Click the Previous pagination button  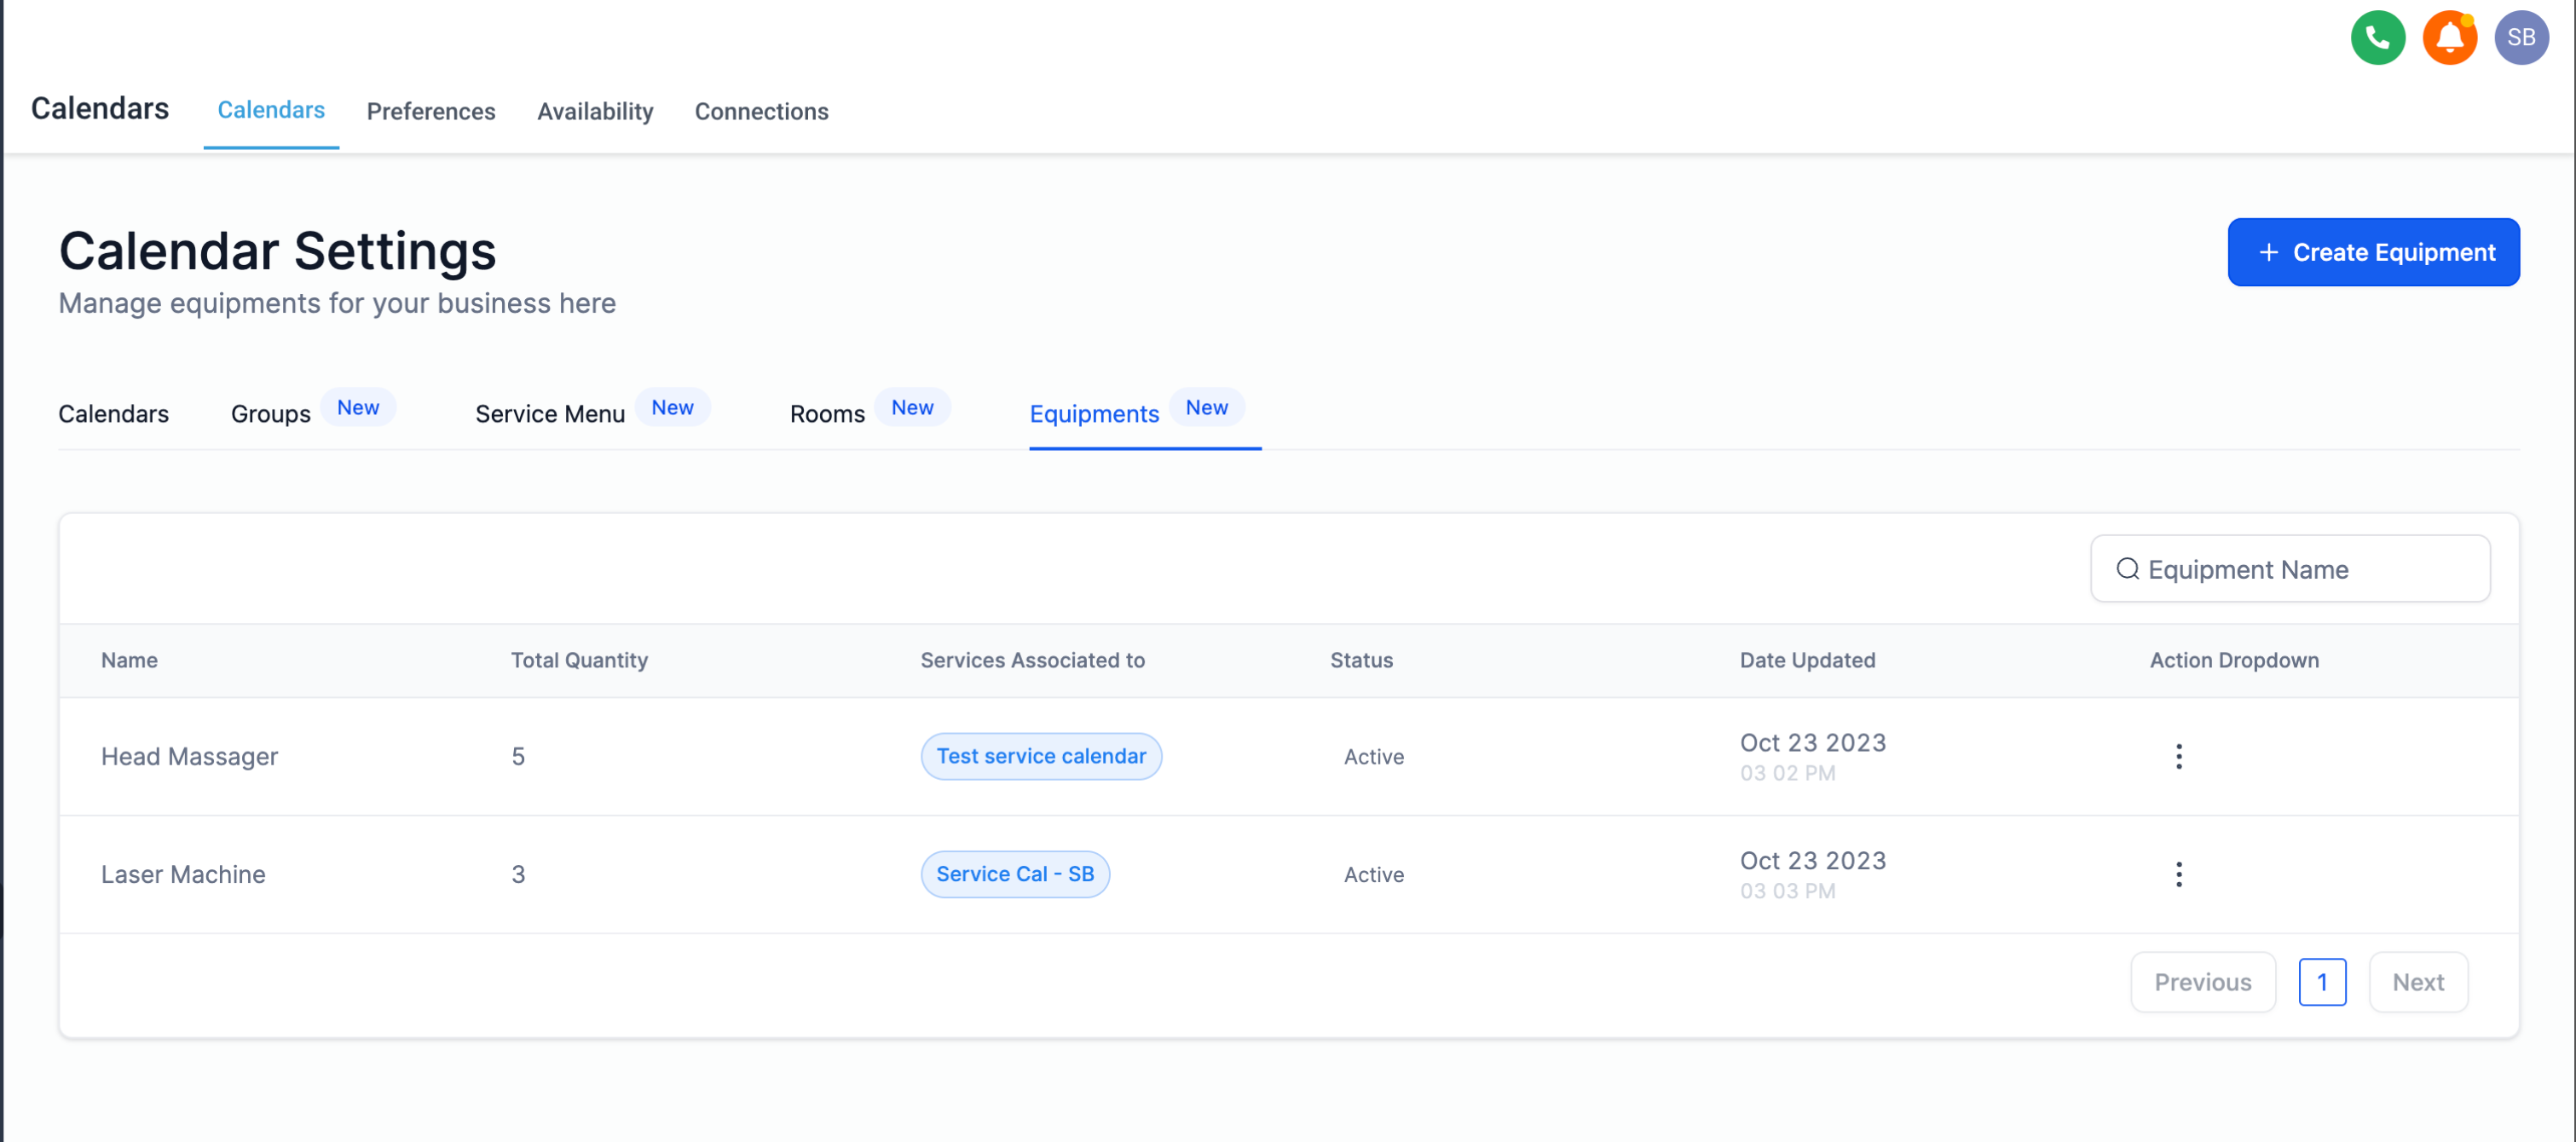click(2202, 982)
